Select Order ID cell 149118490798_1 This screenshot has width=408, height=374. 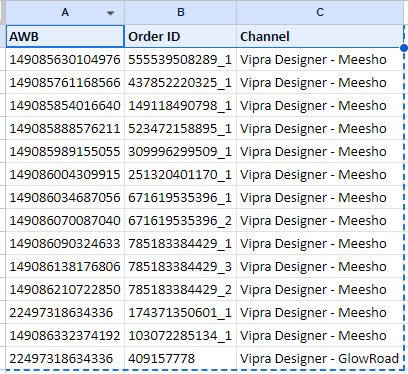[180, 105]
